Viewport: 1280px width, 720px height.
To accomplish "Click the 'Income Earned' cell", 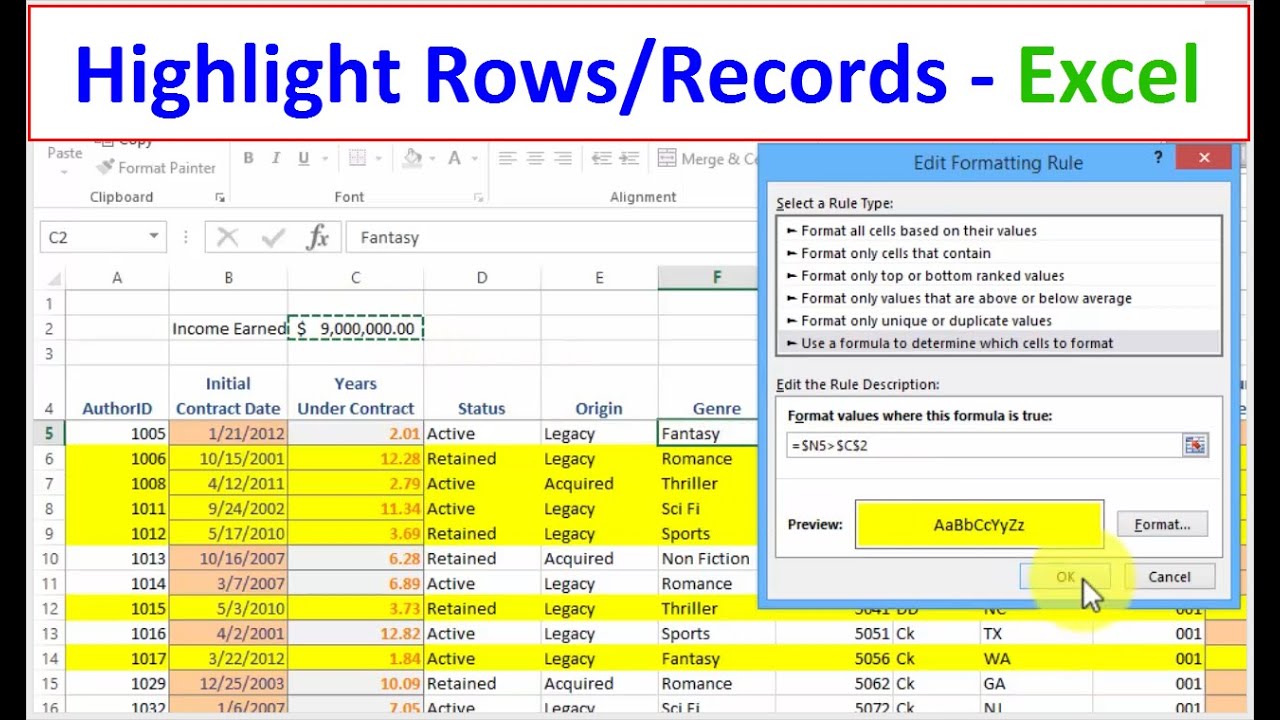I will coord(228,328).
